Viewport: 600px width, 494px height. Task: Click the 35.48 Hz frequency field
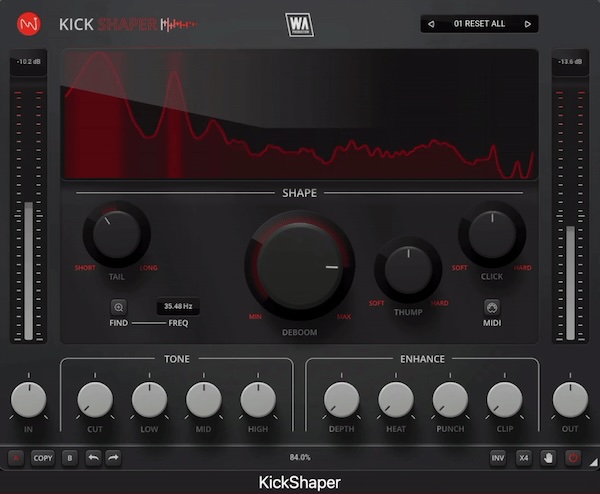pyautogui.click(x=178, y=306)
